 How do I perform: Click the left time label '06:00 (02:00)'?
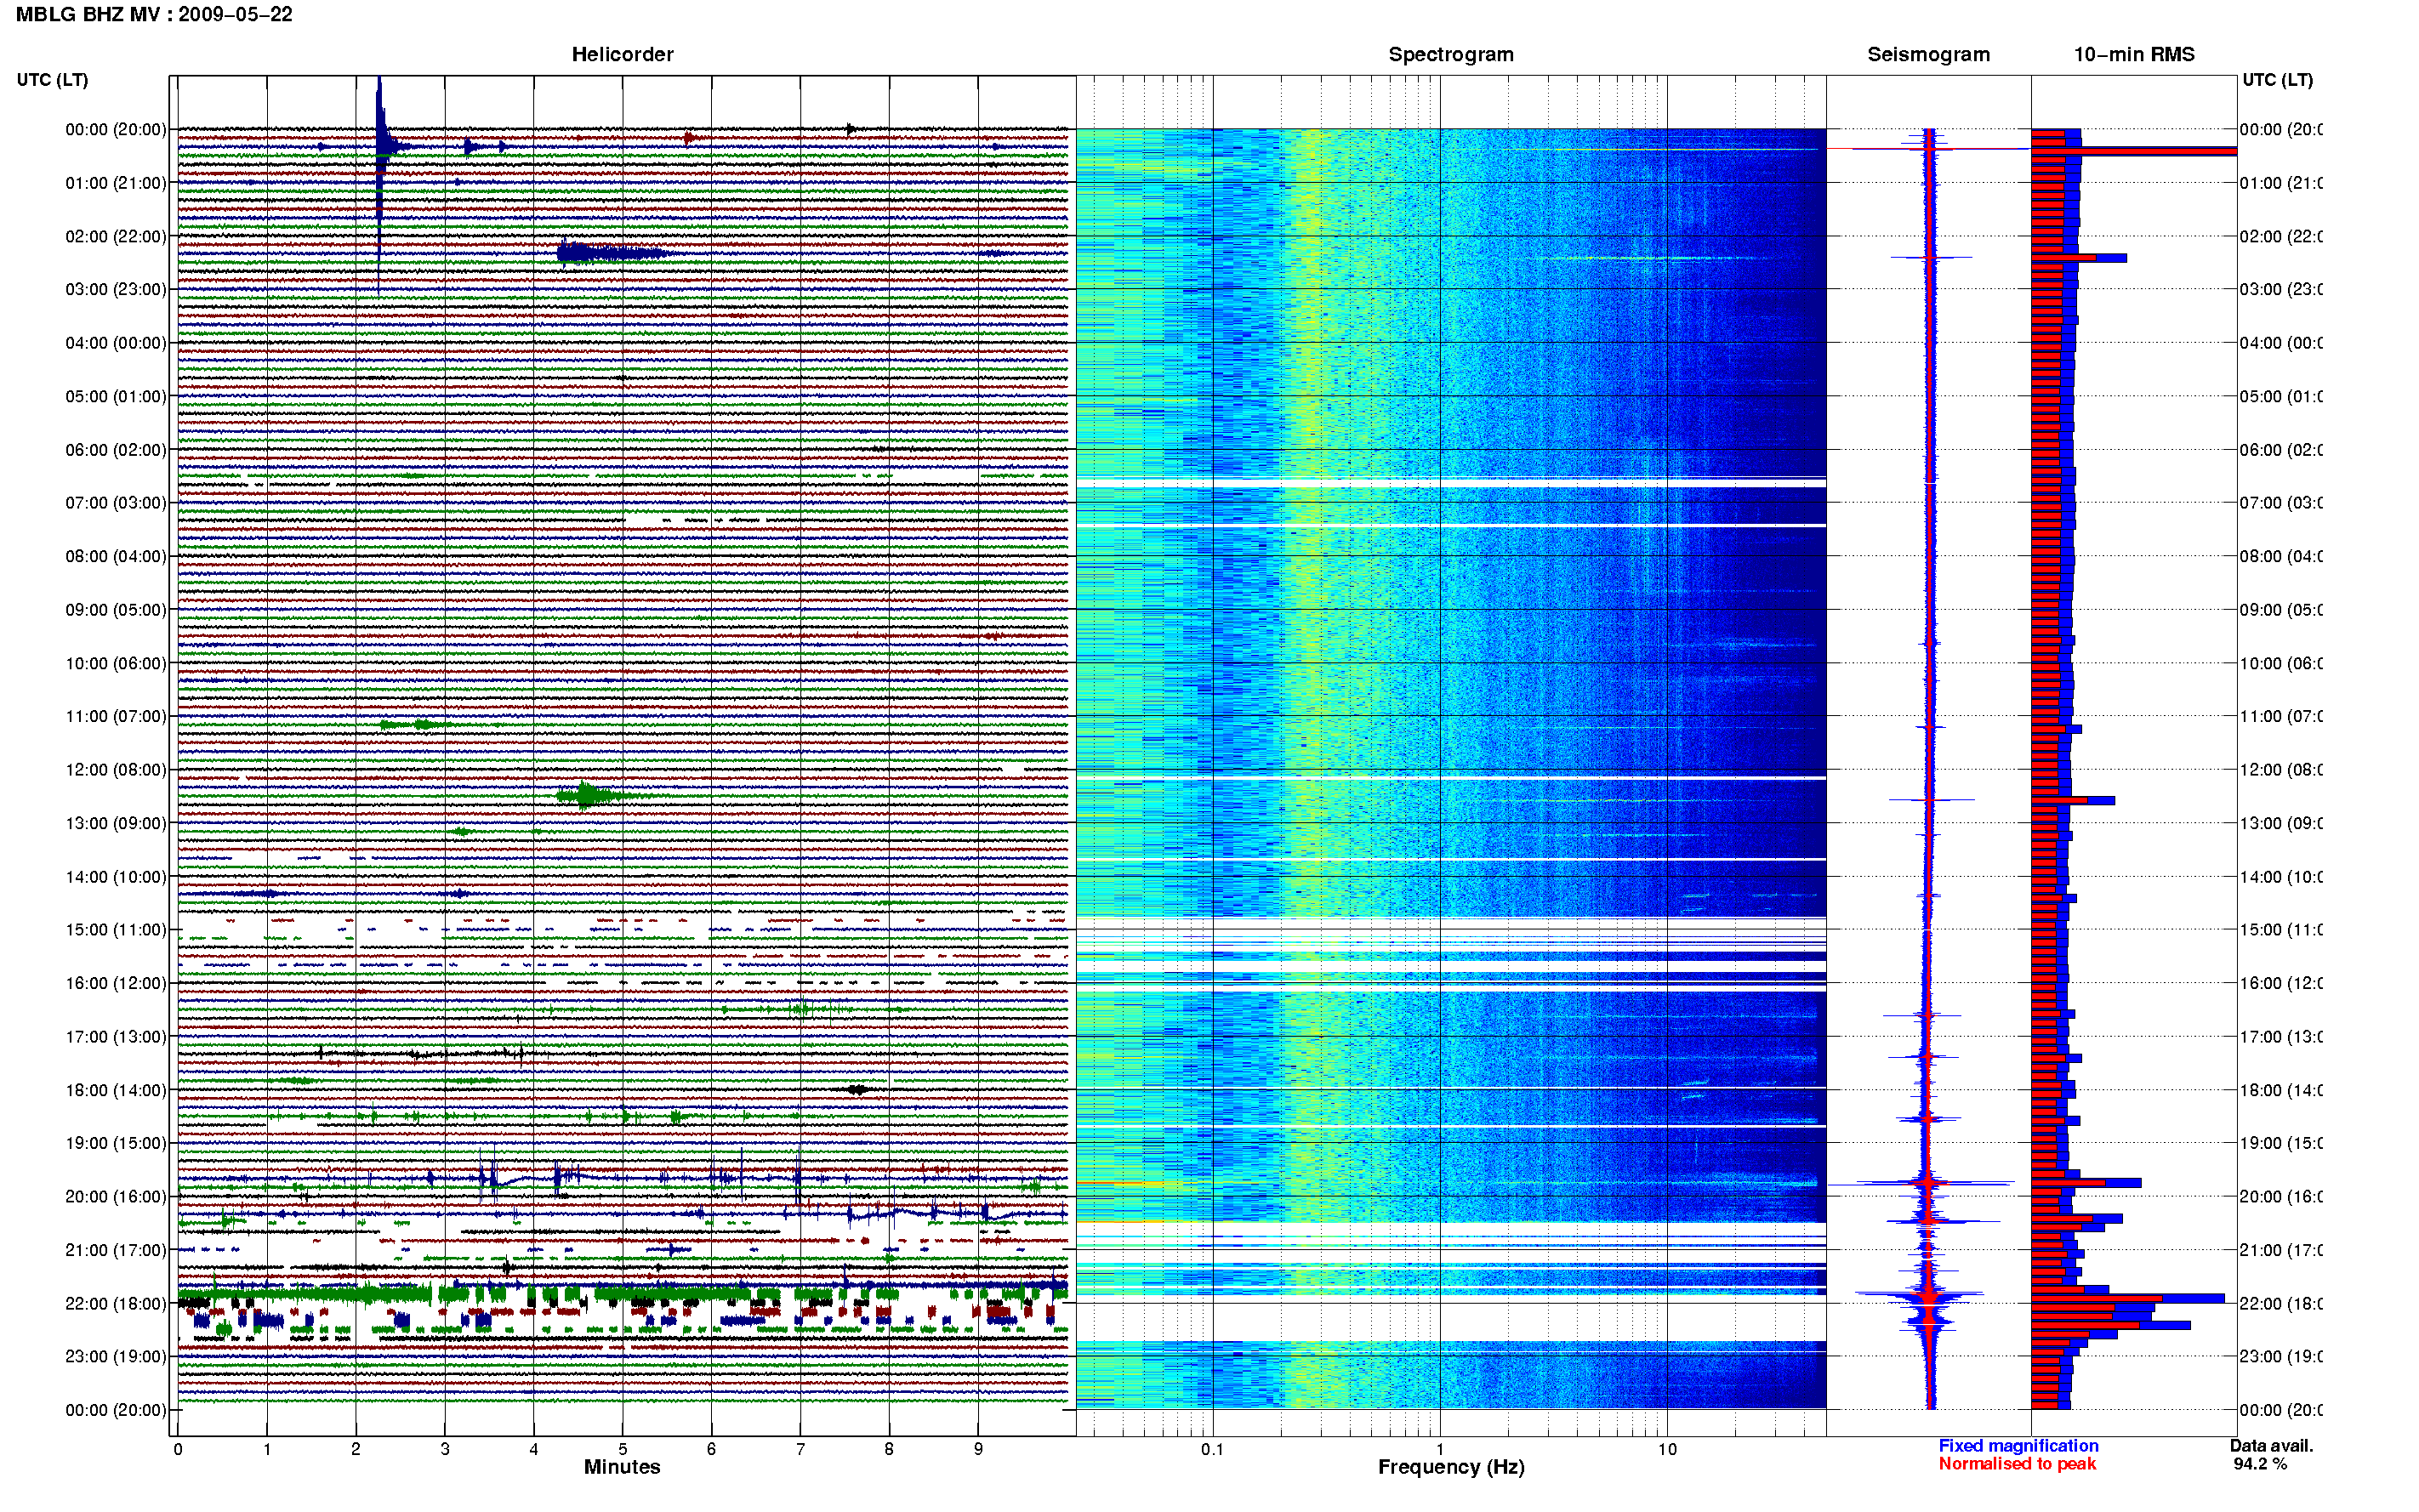116,450
